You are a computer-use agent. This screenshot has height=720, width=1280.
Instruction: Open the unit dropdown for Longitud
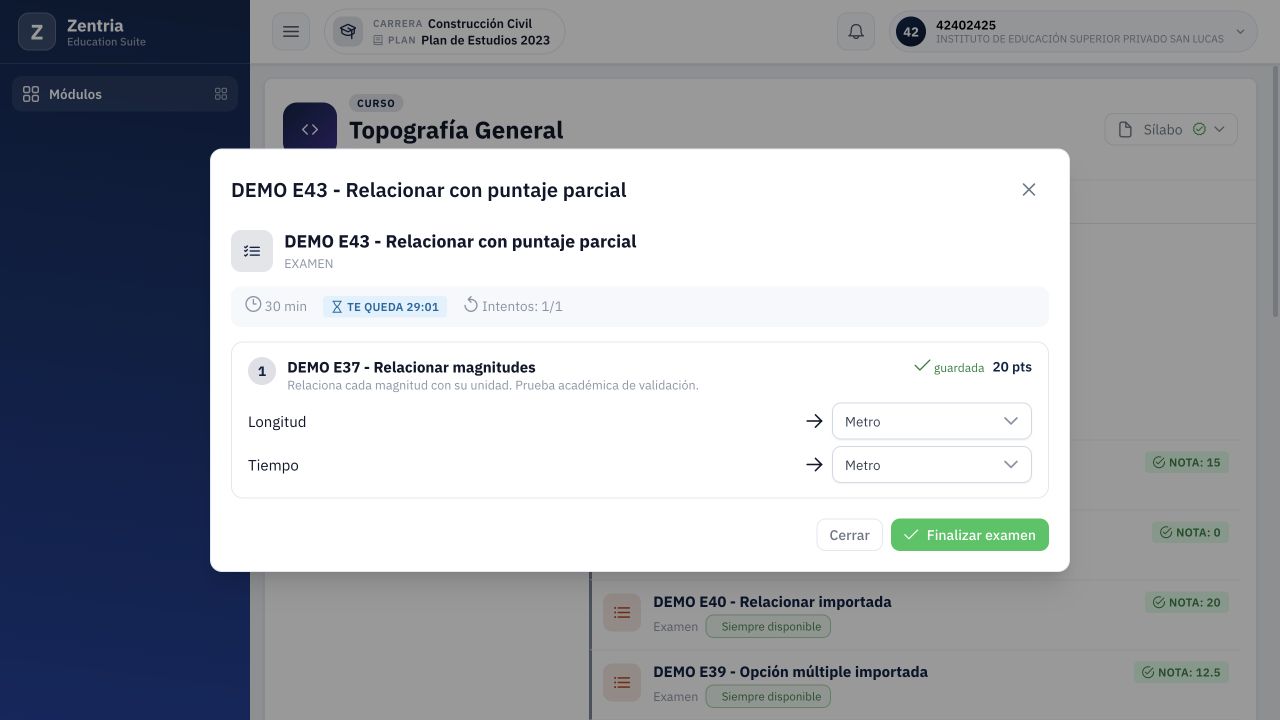tap(931, 421)
